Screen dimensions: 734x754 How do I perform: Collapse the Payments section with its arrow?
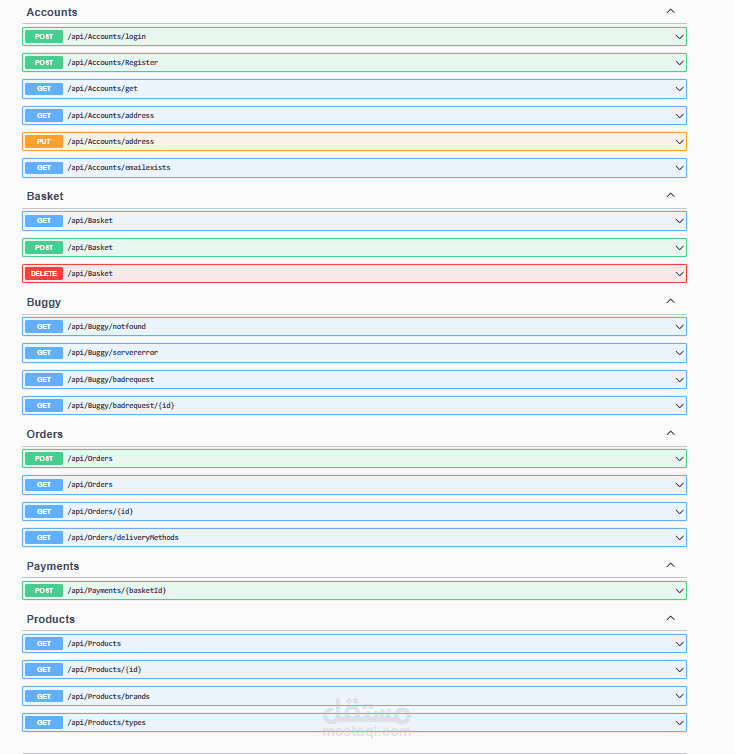click(671, 565)
